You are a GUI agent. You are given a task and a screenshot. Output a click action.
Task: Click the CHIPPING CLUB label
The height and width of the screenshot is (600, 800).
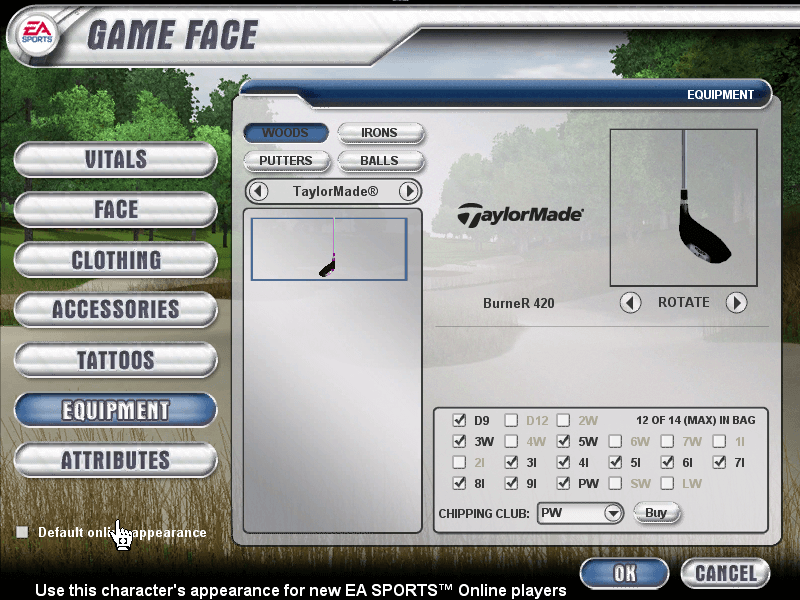(484, 513)
